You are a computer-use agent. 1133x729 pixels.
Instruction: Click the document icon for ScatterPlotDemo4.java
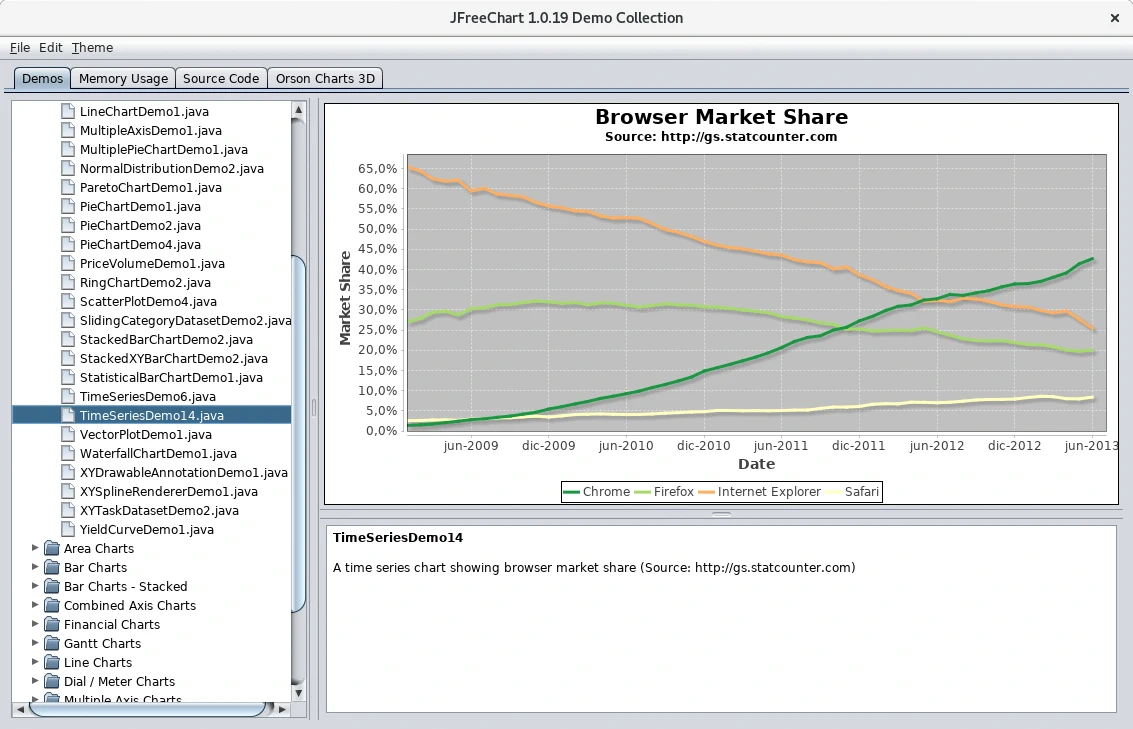pyautogui.click(x=68, y=301)
